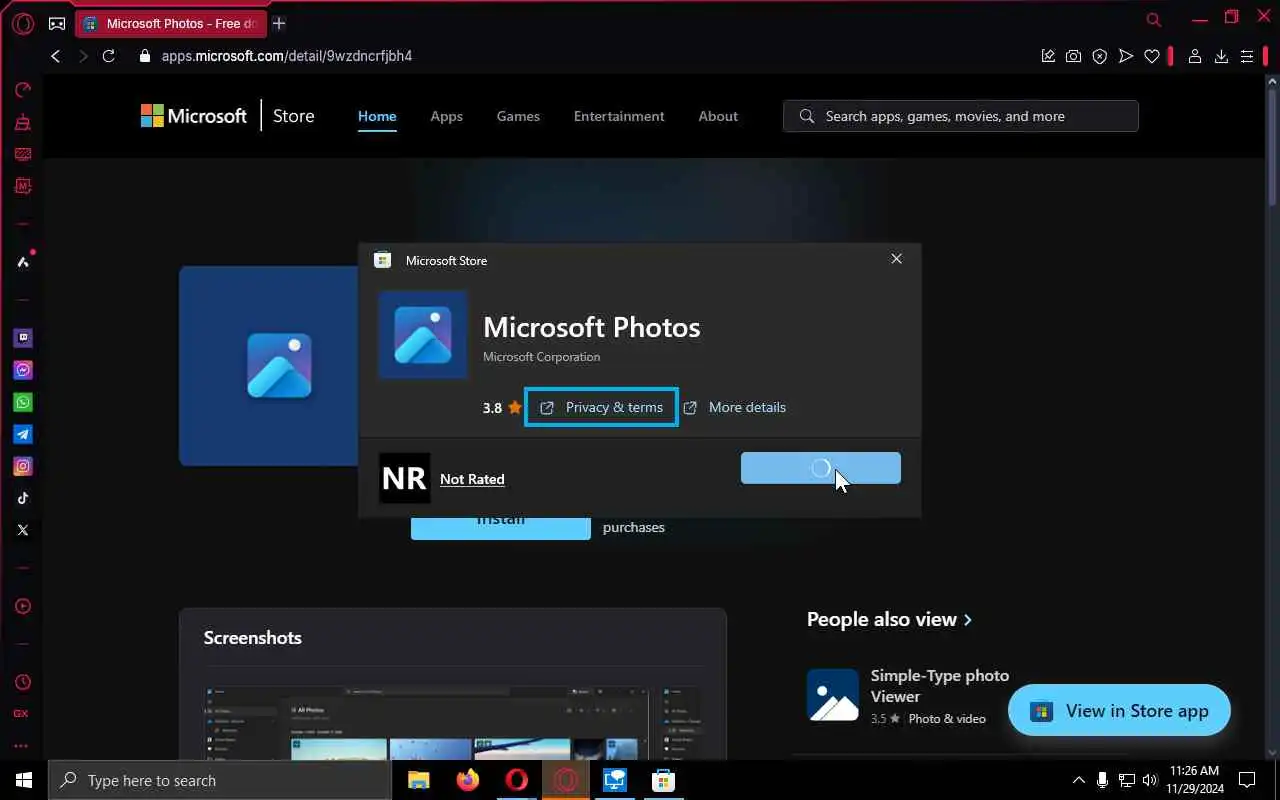Open Instagram in the sidebar
Screen dimensions: 1280x800
(22, 466)
